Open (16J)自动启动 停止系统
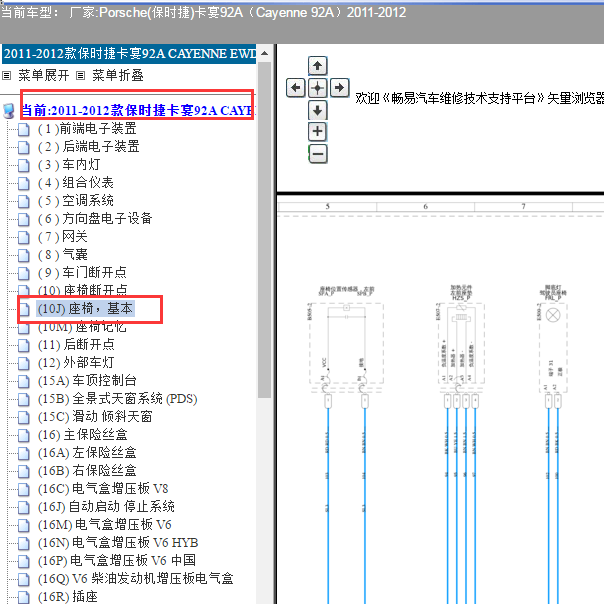This screenshot has width=604, height=604. (x=106, y=507)
